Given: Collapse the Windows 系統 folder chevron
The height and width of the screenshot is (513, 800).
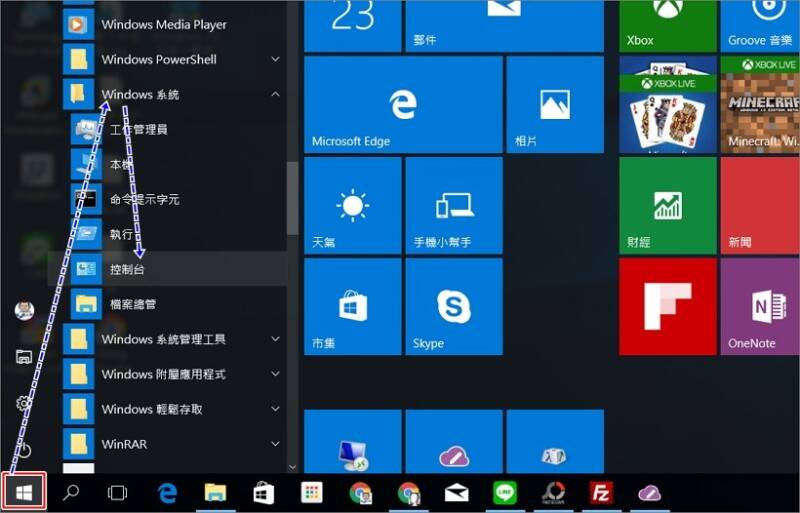Looking at the screenshot, I should point(276,94).
